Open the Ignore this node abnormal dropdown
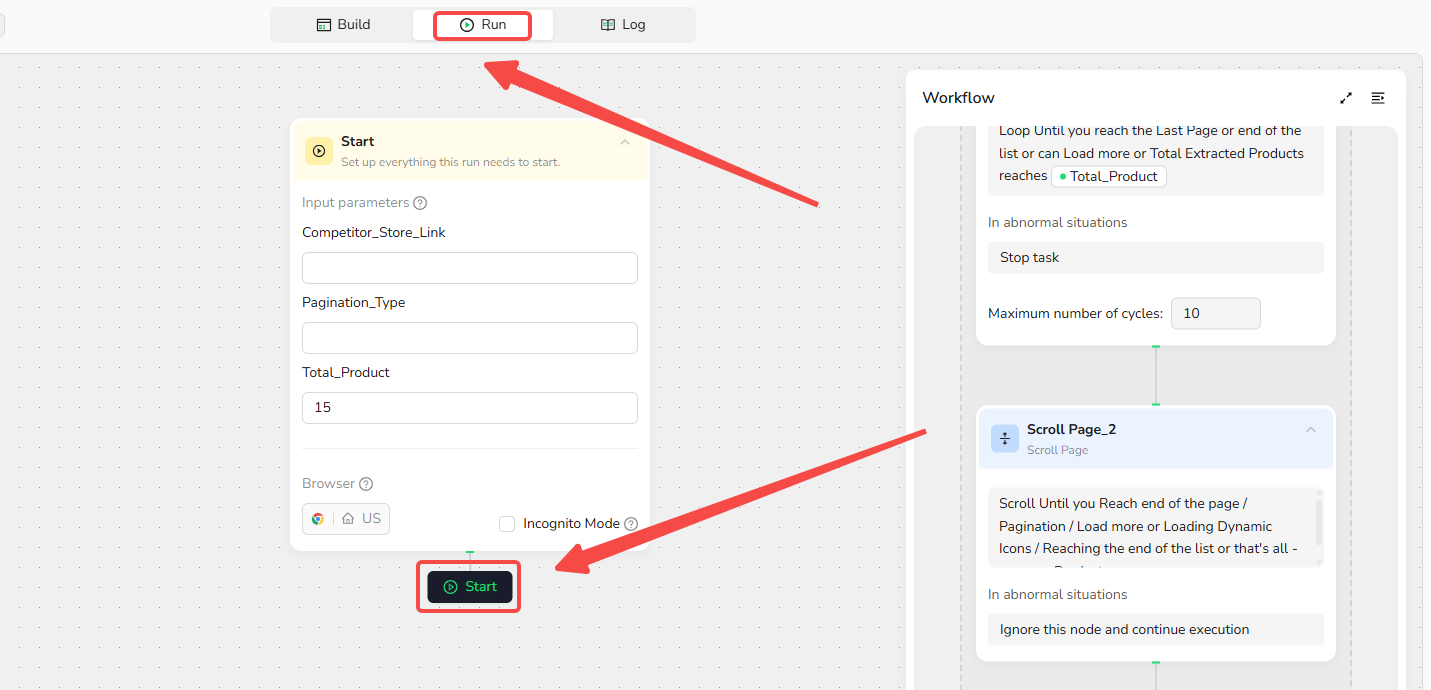Image resolution: width=1431 pixels, height=690 pixels. 1155,629
